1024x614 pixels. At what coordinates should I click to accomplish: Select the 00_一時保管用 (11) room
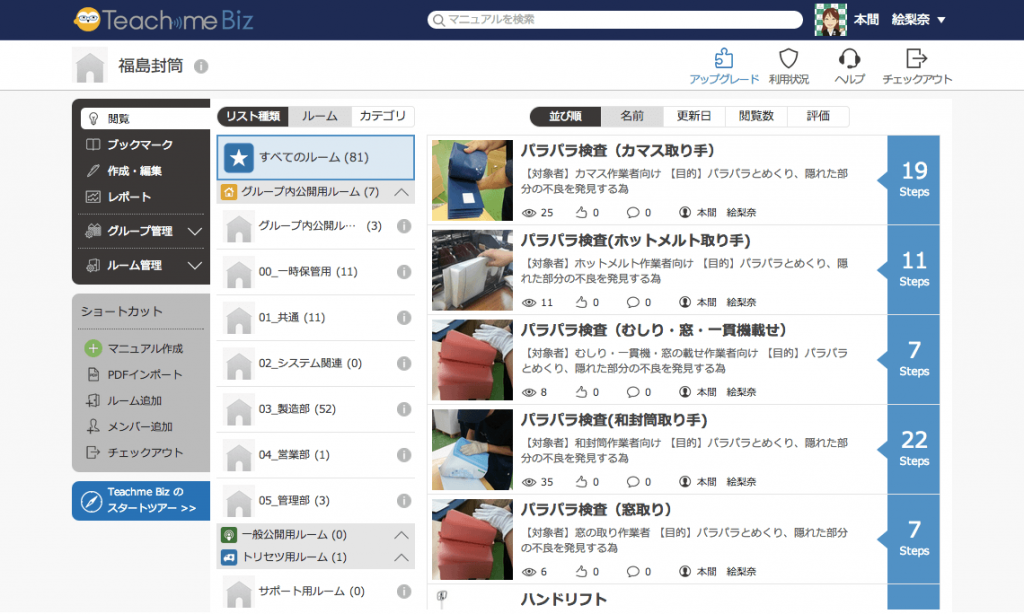(308, 272)
